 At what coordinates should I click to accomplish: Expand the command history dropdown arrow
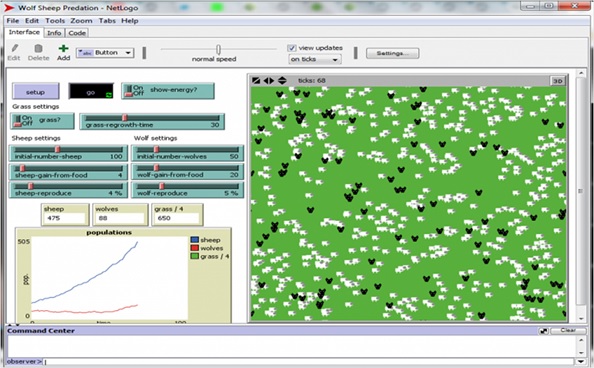click(581, 362)
